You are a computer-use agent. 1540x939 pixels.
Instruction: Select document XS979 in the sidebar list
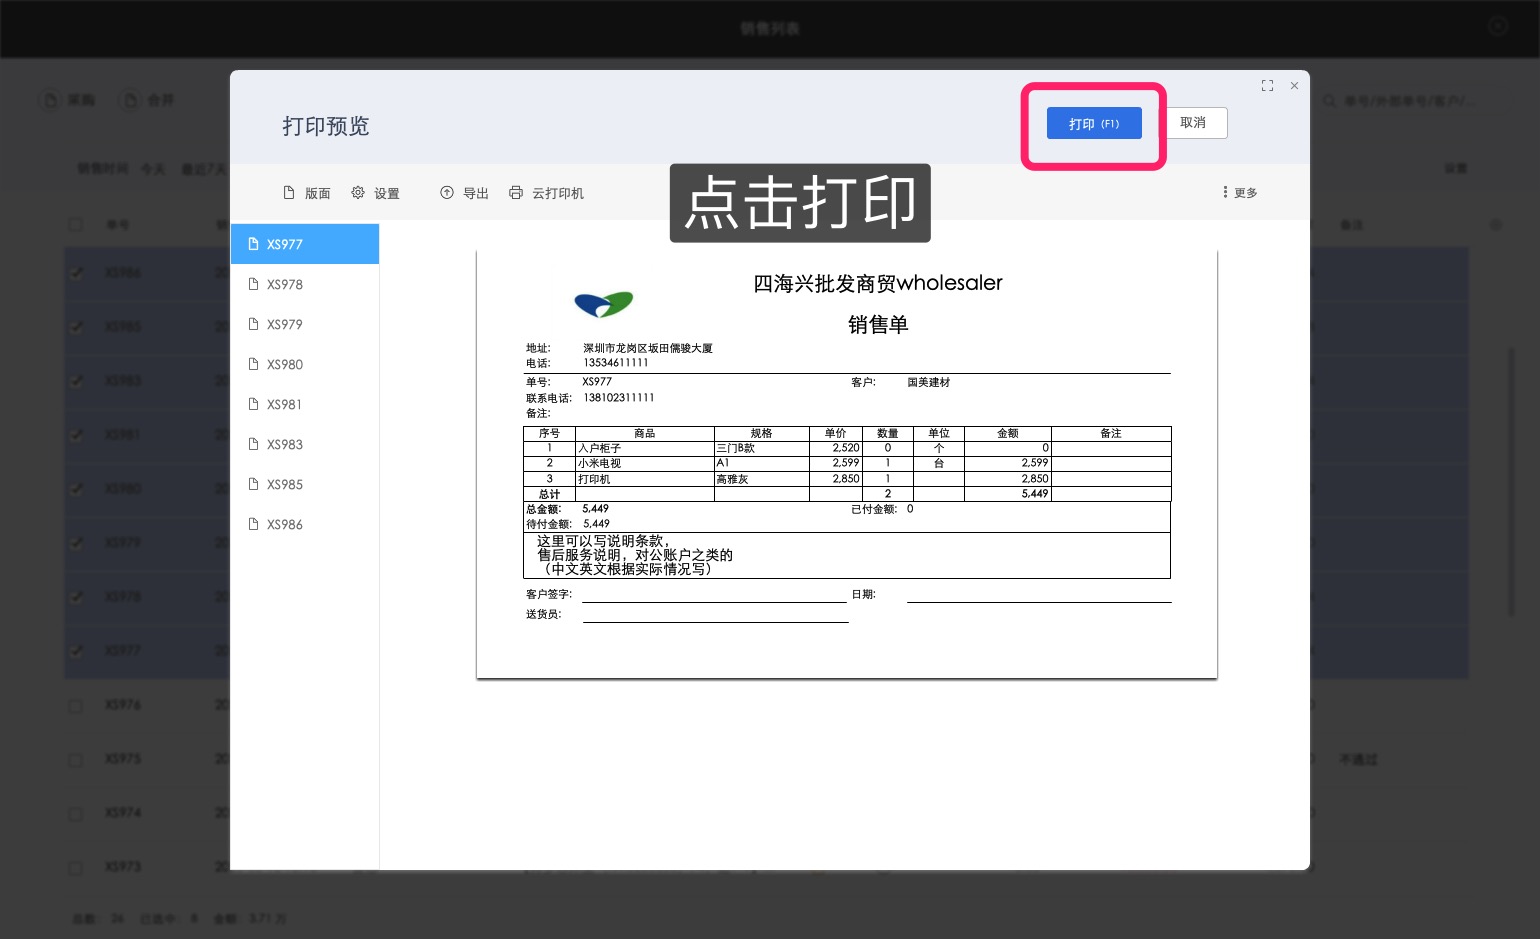[x=305, y=324]
